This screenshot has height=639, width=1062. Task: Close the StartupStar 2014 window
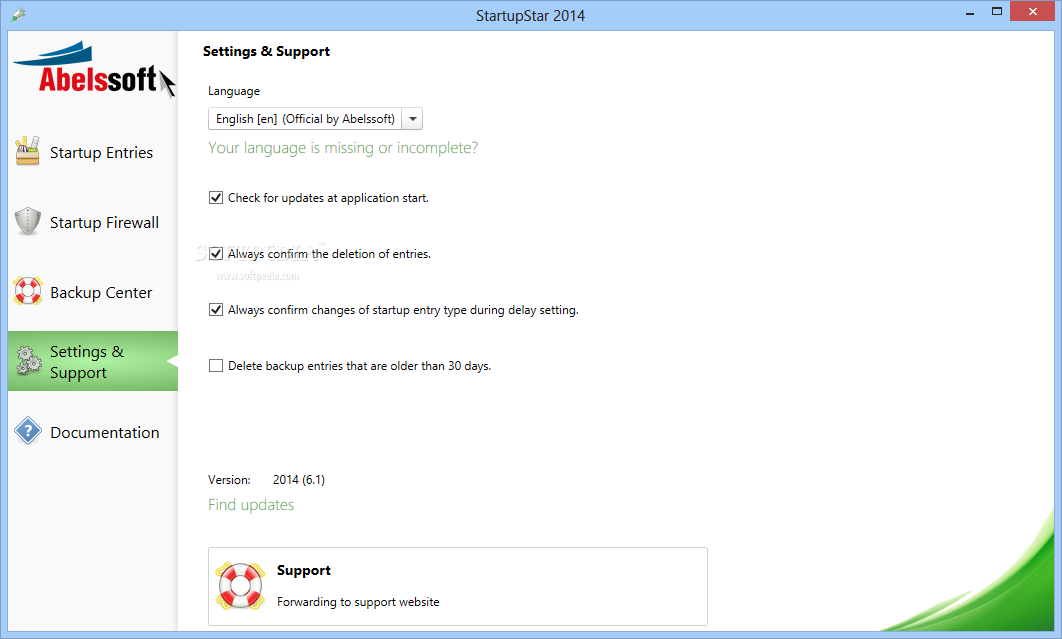click(x=1033, y=12)
